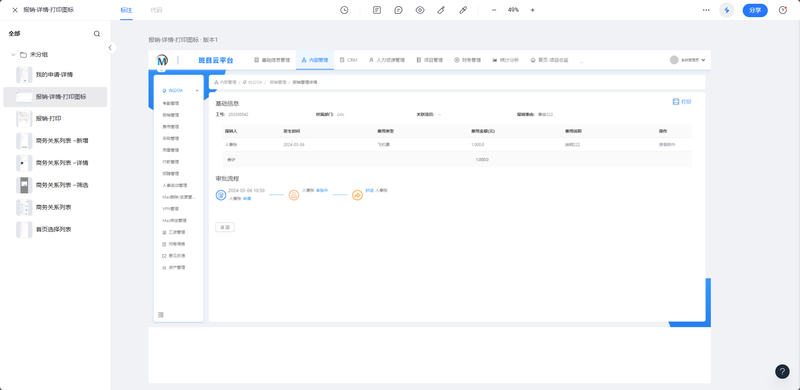Screen dimensions: 800x390
Task: Click the 打印 print icon button
Action: click(x=682, y=102)
